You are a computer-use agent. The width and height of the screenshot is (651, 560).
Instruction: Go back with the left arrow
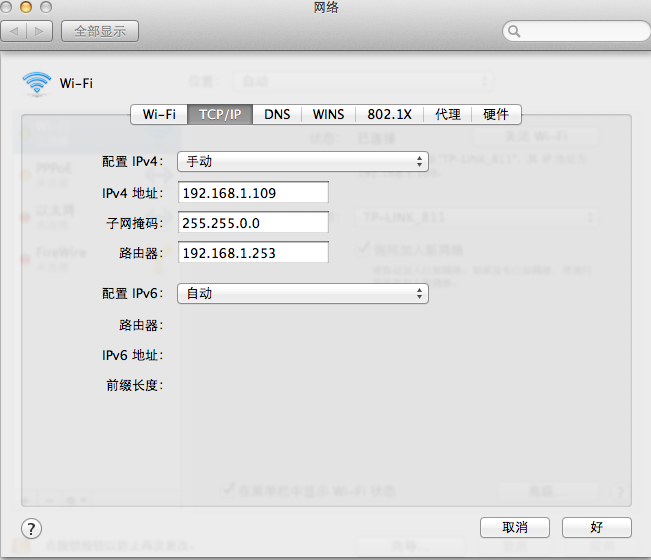(x=14, y=31)
